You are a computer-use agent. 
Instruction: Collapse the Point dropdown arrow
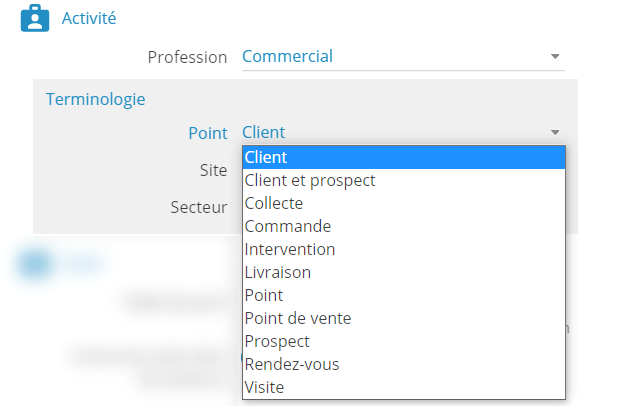555,132
